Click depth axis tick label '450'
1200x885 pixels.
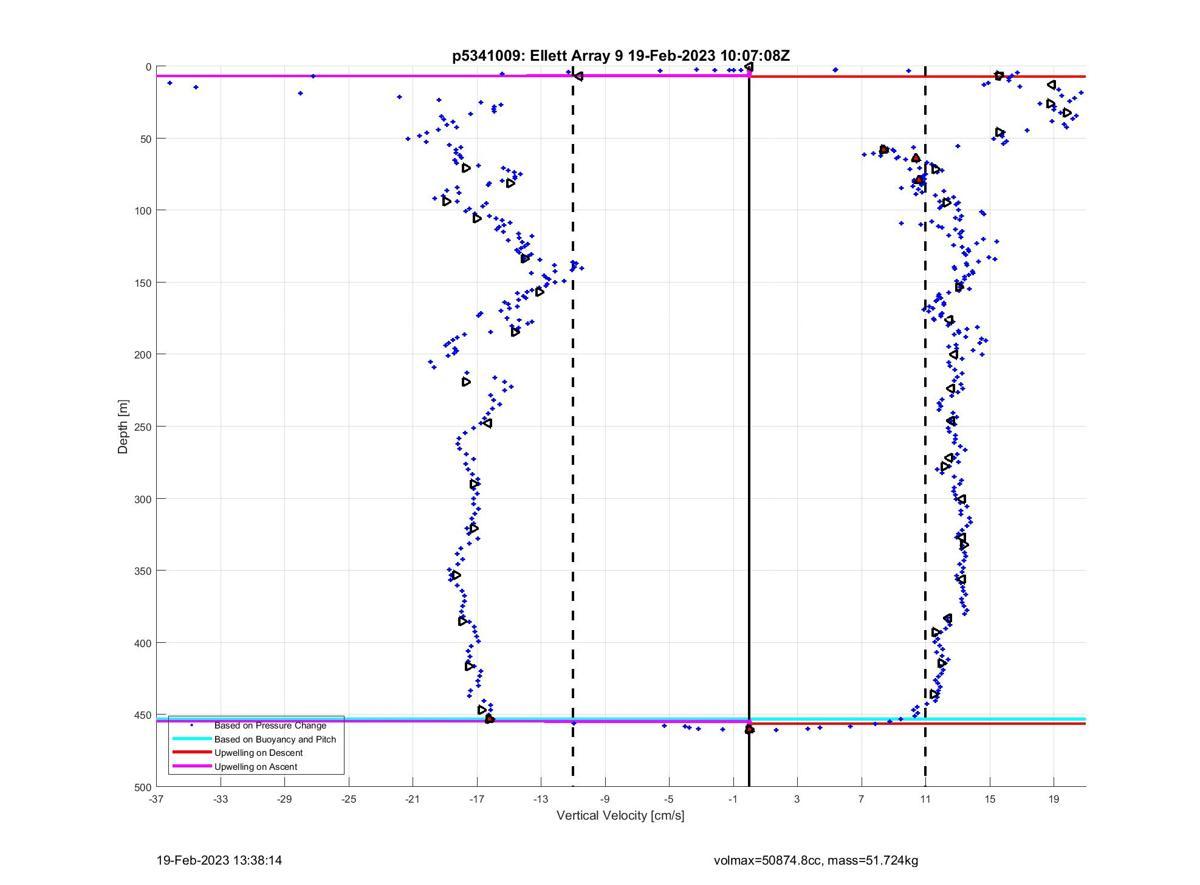coord(142,715)
